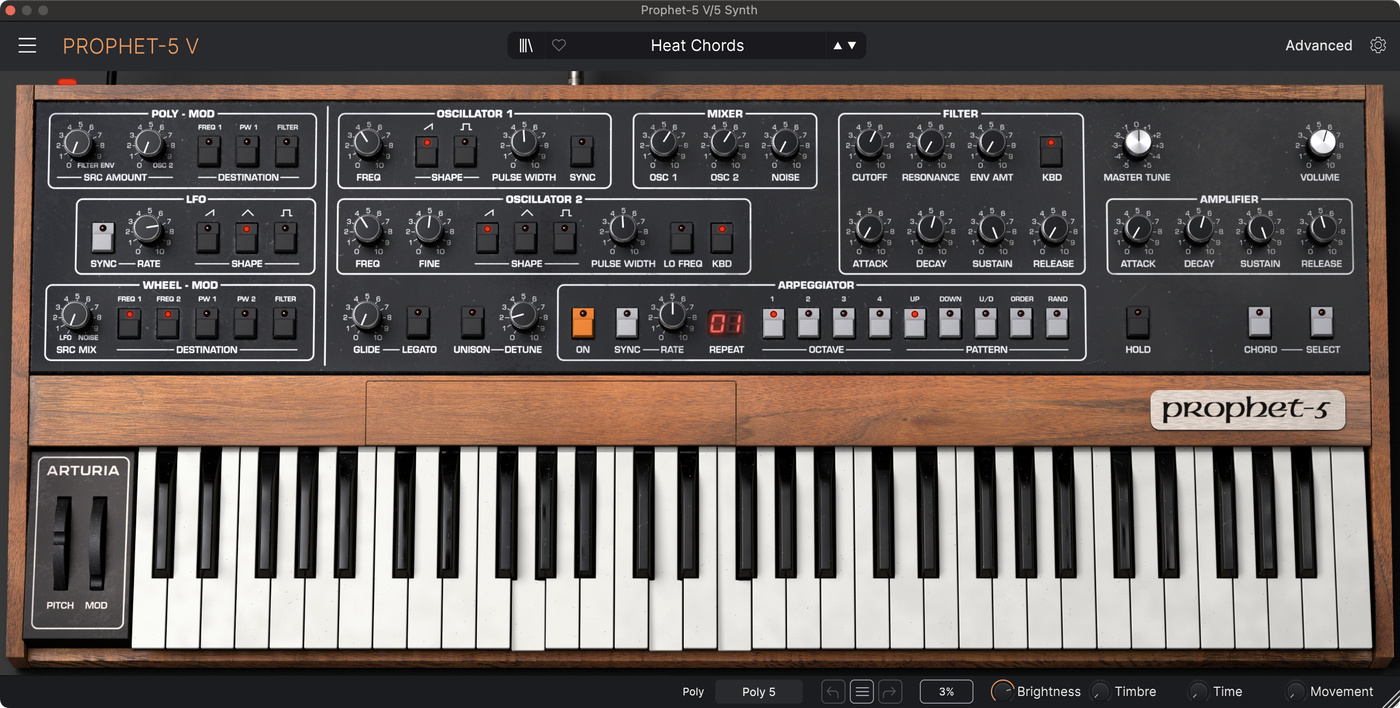Select LFO triangle shape button
This screenshot has height=708, width=1400.
coord(246,237)
